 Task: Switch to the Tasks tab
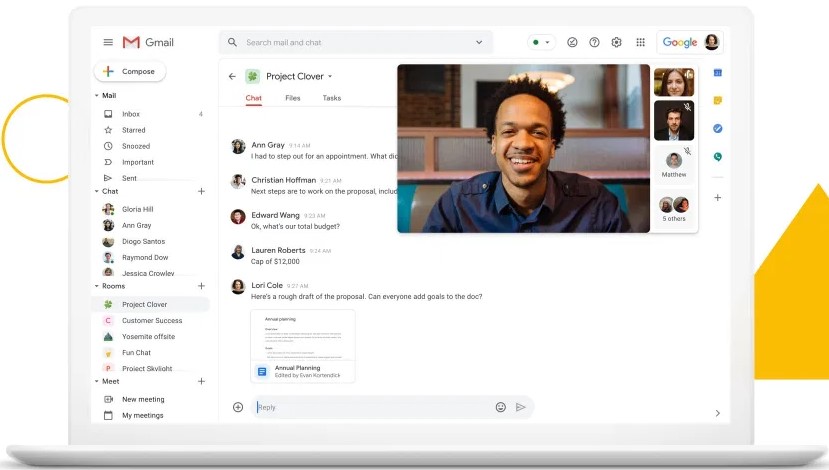[332, 98]
